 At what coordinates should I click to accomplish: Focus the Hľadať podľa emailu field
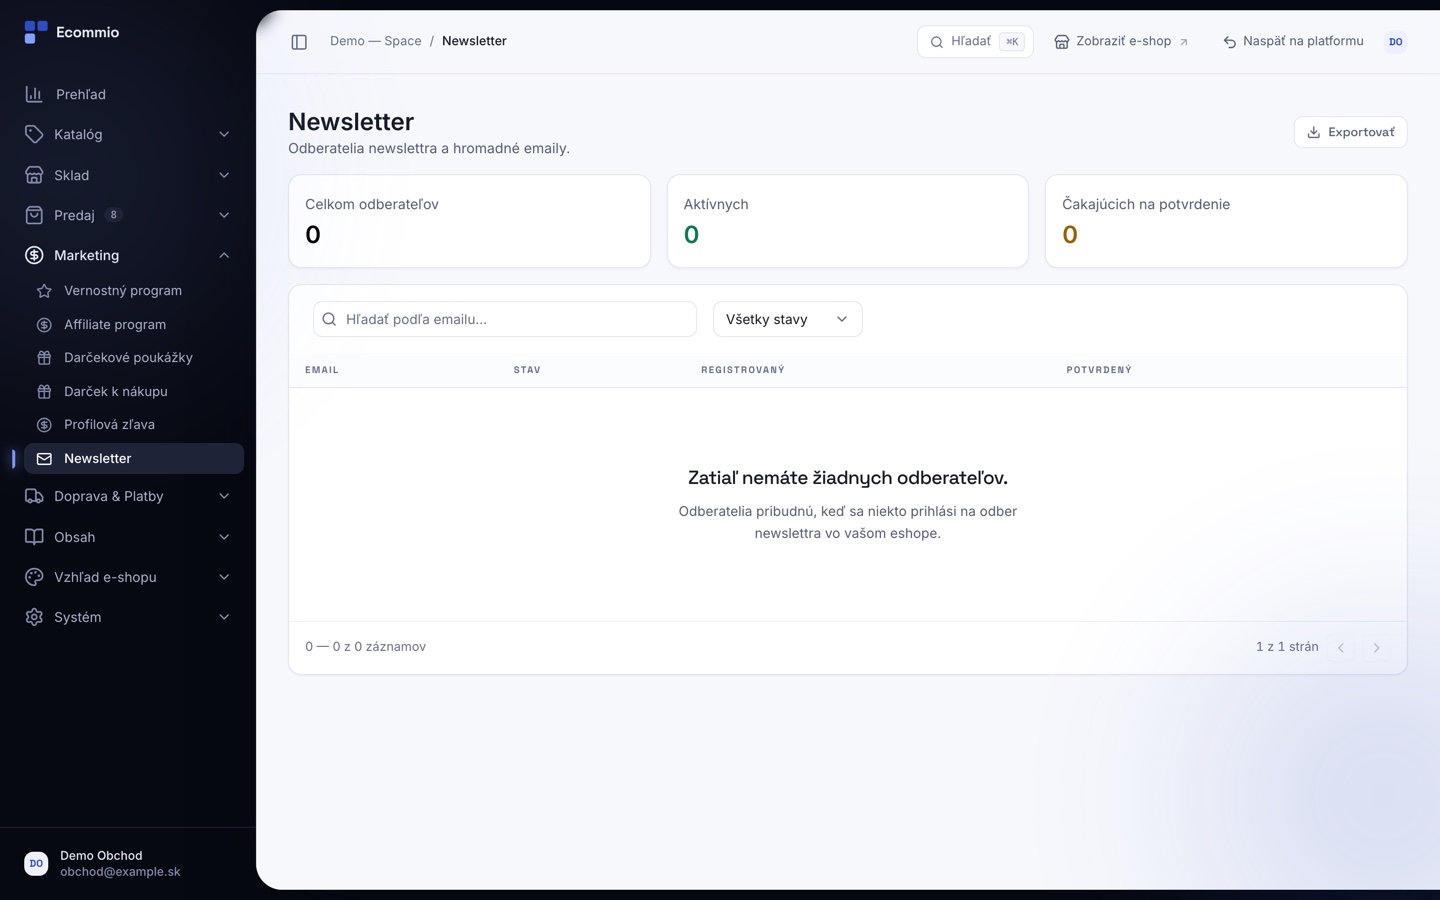point(505,319)
